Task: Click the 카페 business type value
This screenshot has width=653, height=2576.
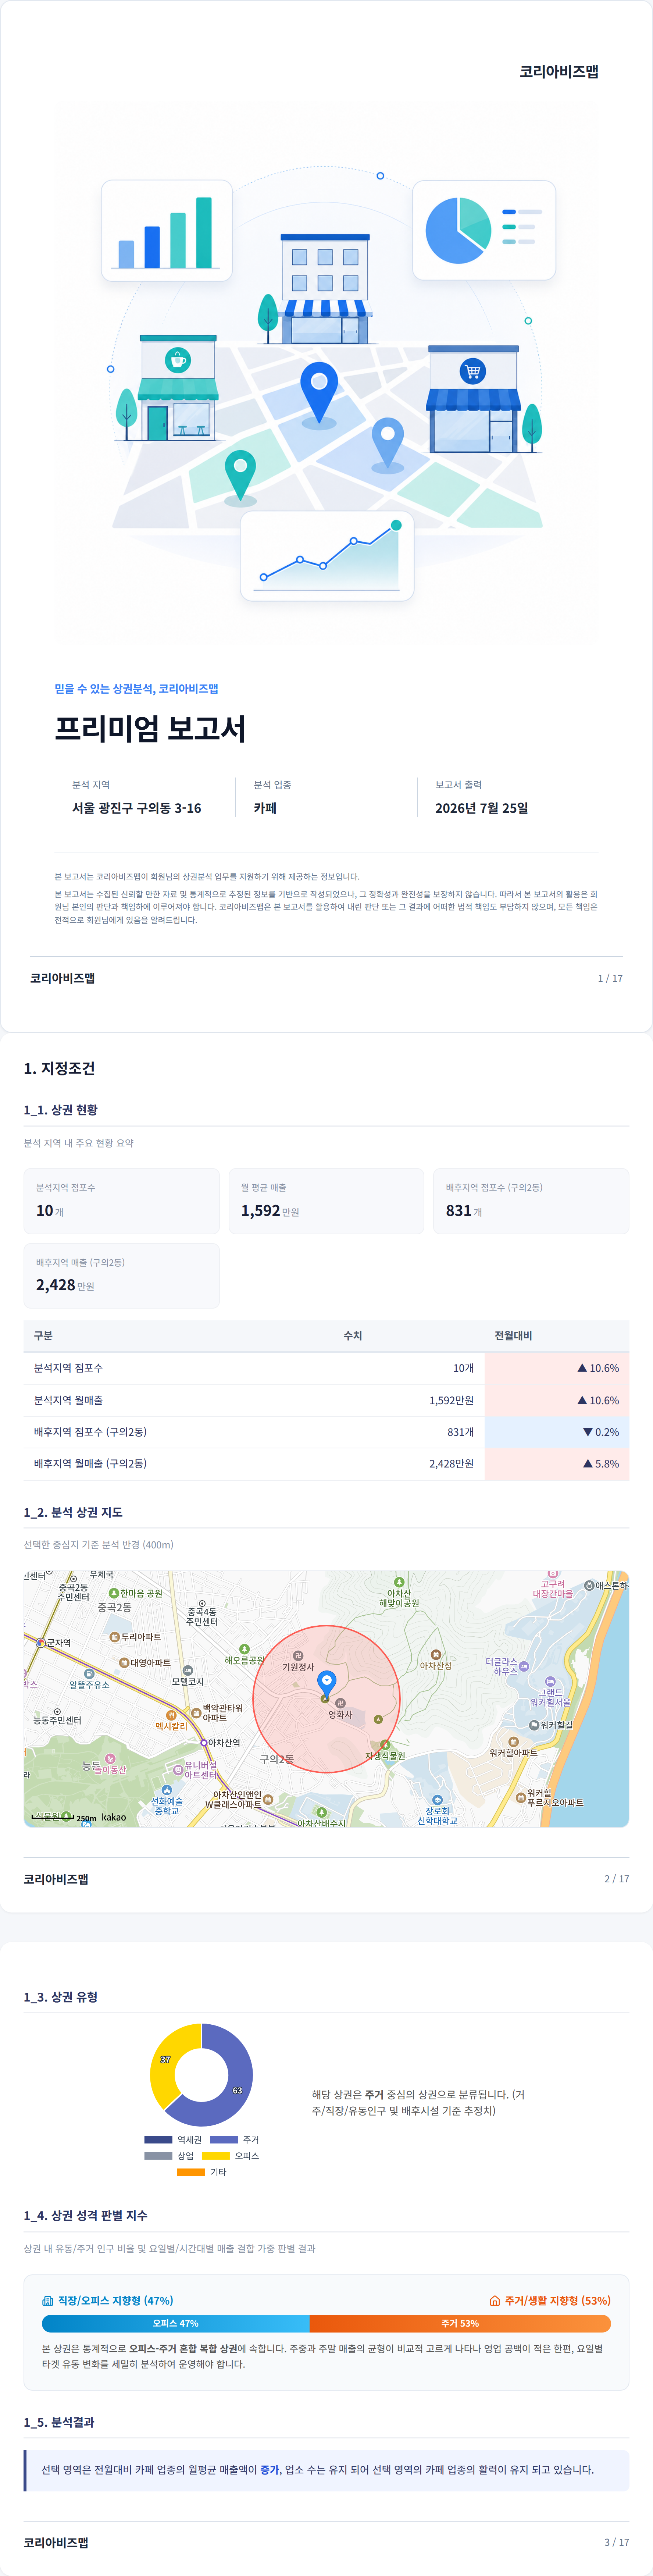Action: point(265,808)
